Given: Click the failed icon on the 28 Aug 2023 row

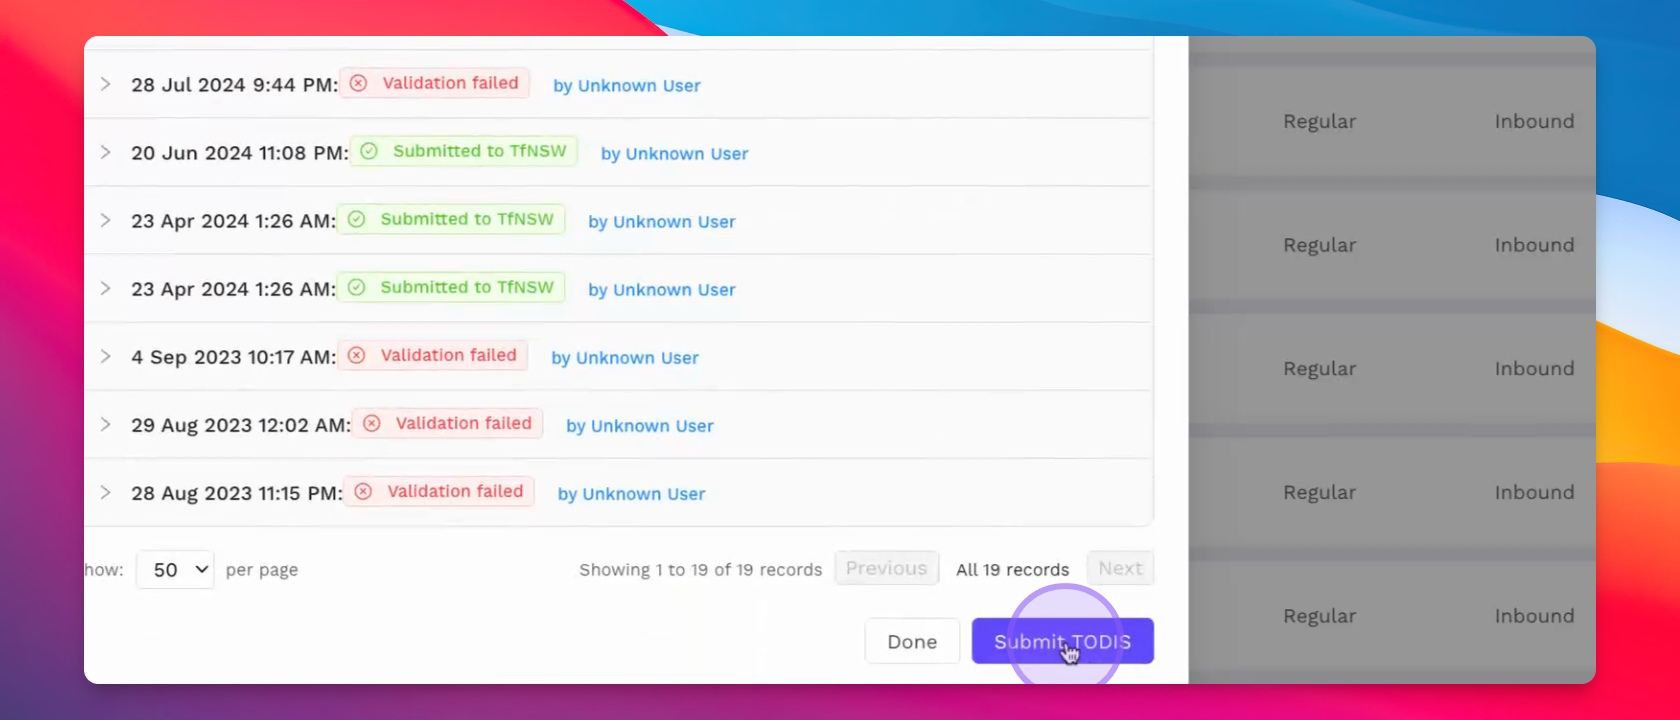Looking at the screenshot, I should click(x=363, y=491).
